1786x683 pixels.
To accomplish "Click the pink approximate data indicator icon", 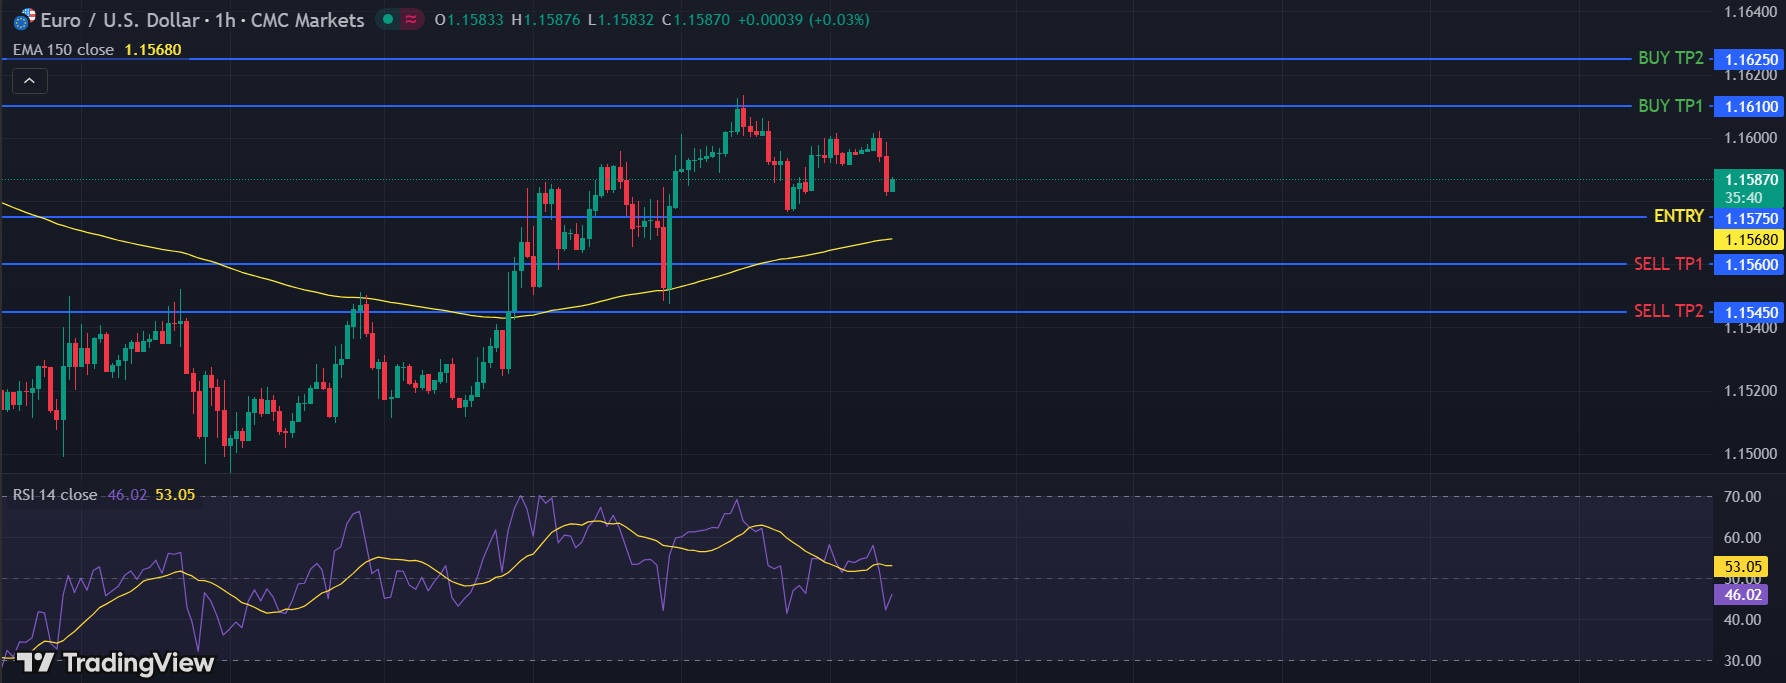I will coord(411,19).
